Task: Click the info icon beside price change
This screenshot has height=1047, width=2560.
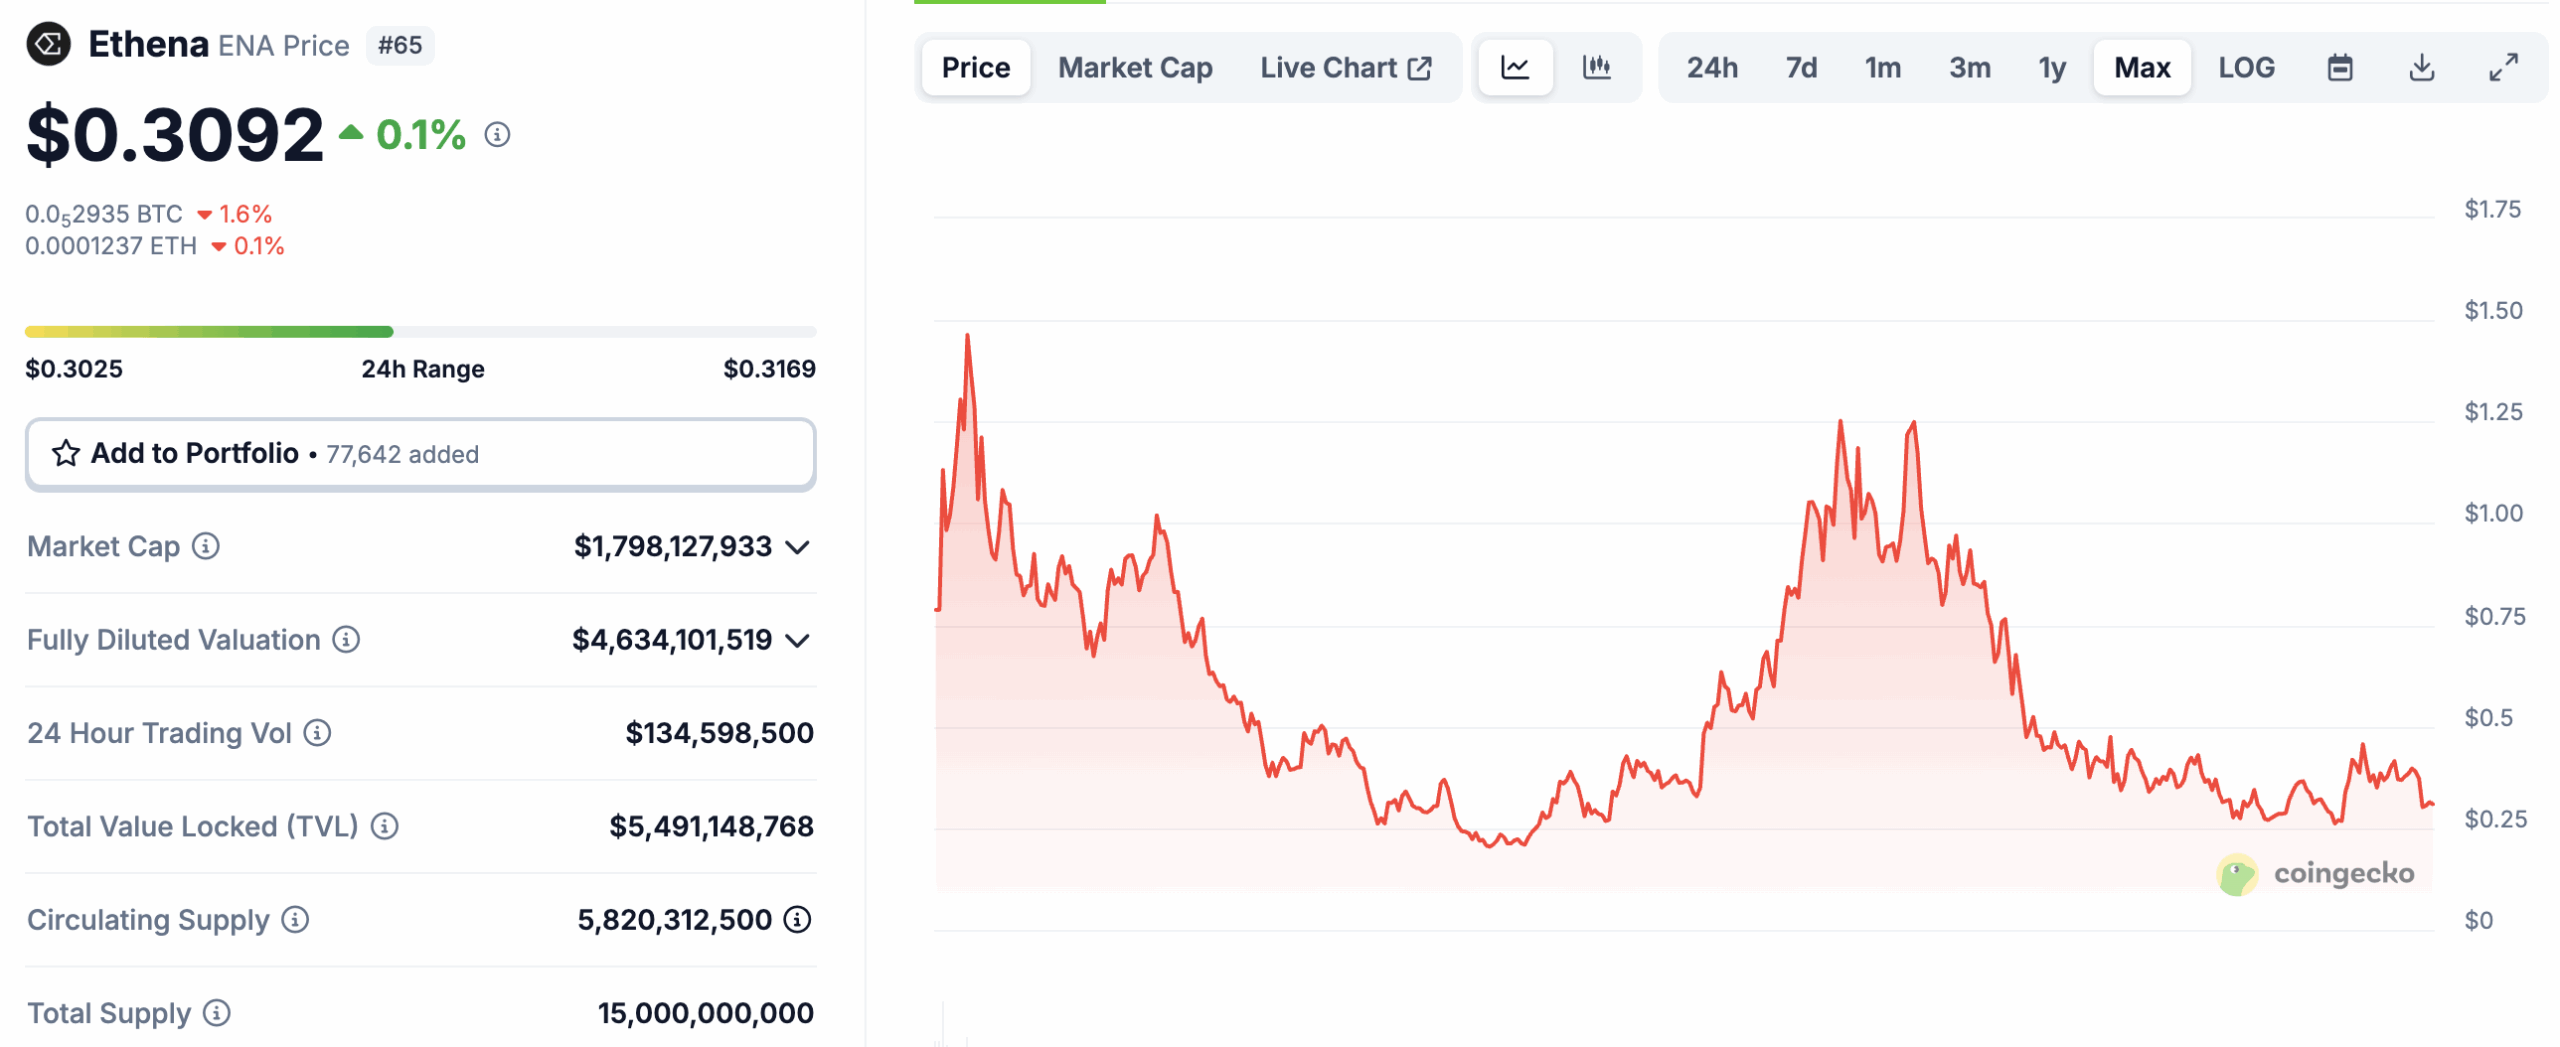Action: (x=497, y=134)
